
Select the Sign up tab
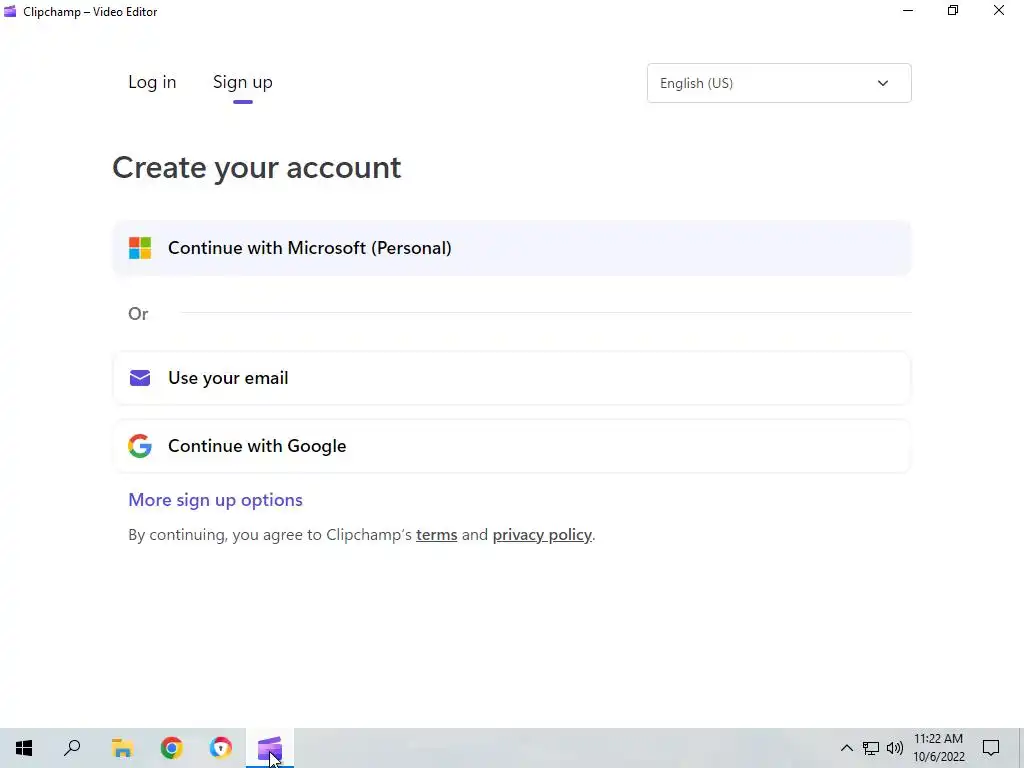point(242,82)
